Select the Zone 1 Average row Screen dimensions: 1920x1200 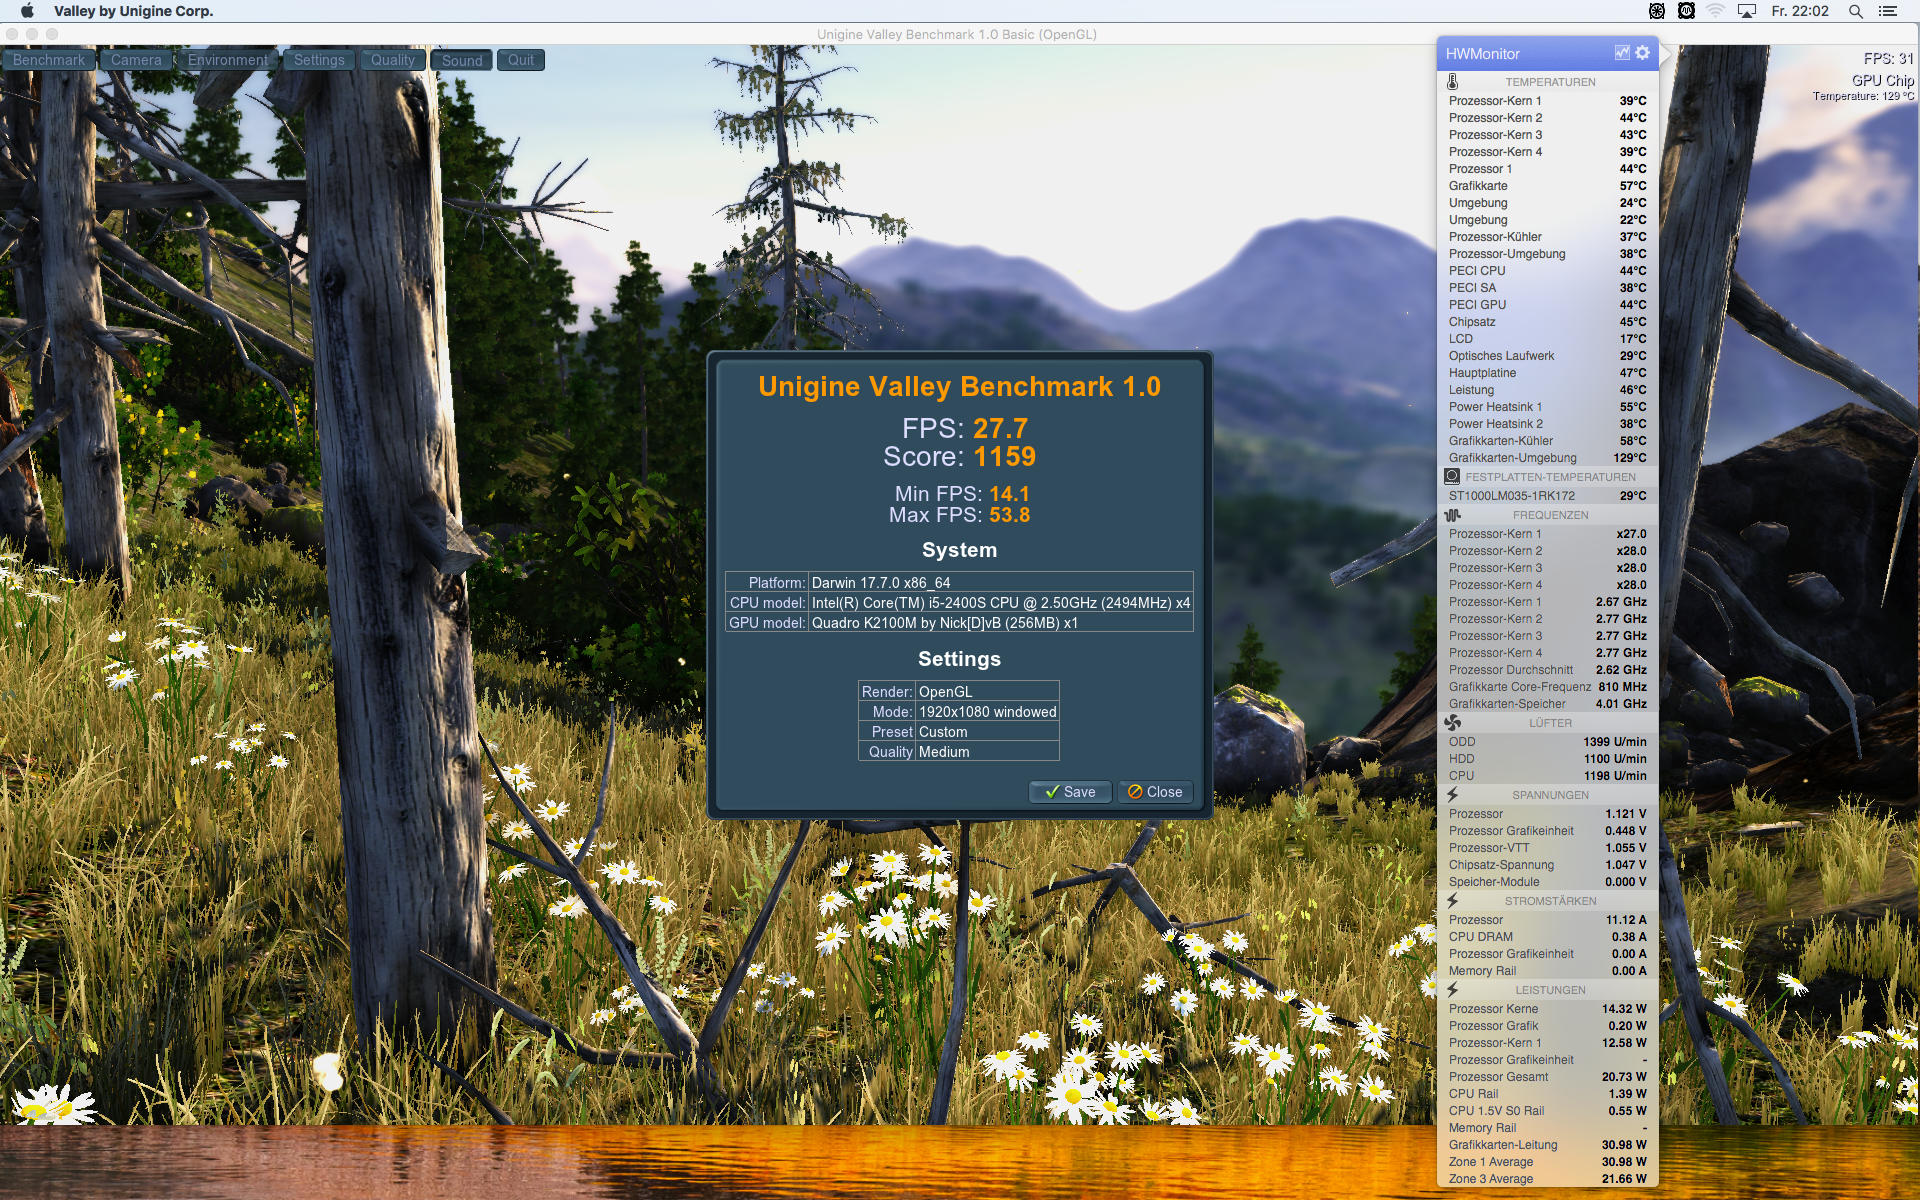(1548, 1162)
